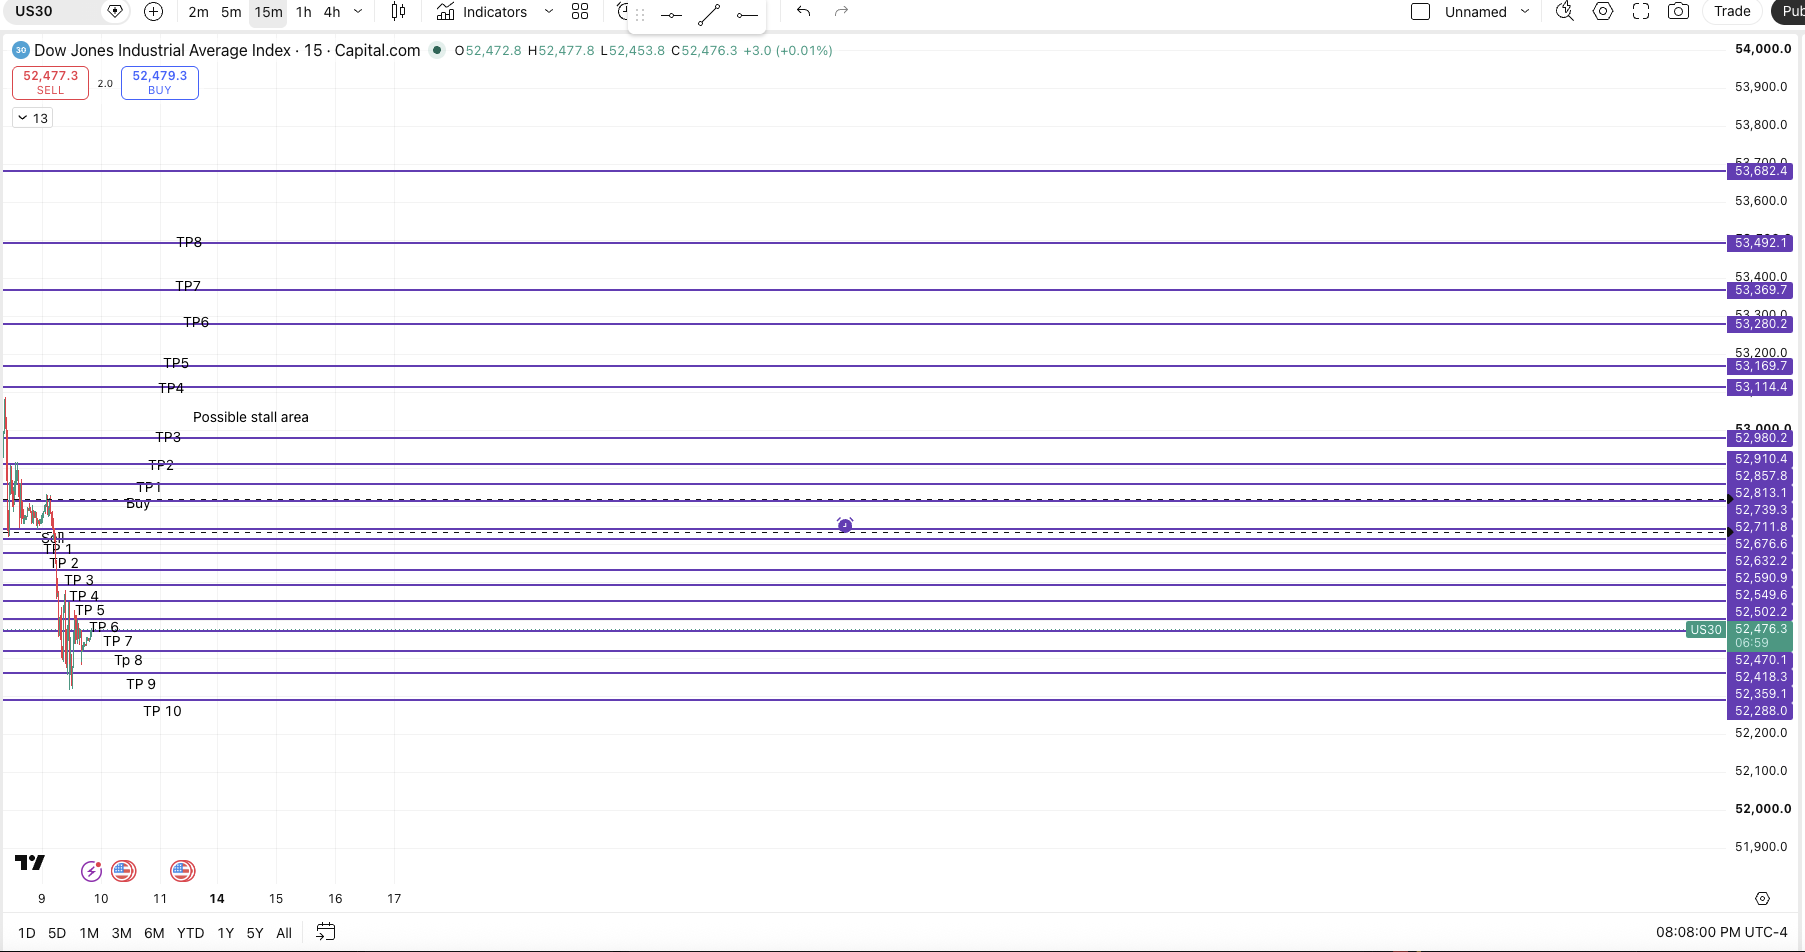Image resolution: width=1805 pixels, height=952 pixels.
Task: Enter fullscreen mode
Action: point(1641,11)
